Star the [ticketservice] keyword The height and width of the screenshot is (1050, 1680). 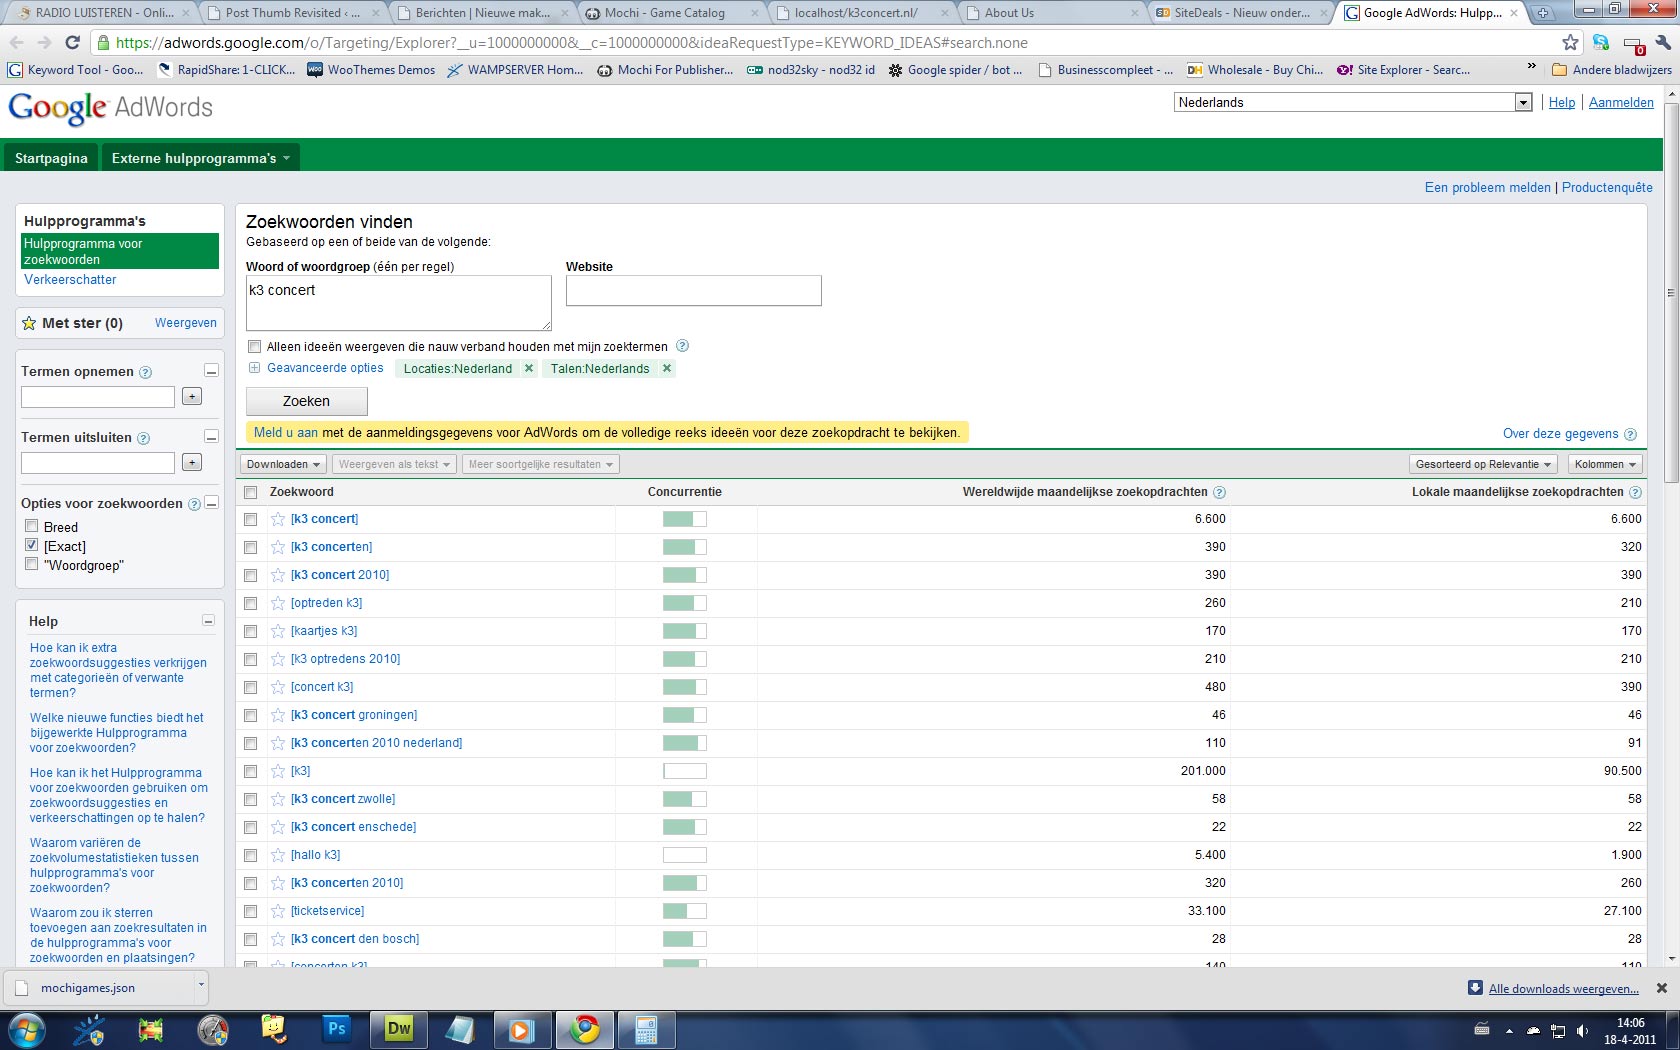point(278,911)
